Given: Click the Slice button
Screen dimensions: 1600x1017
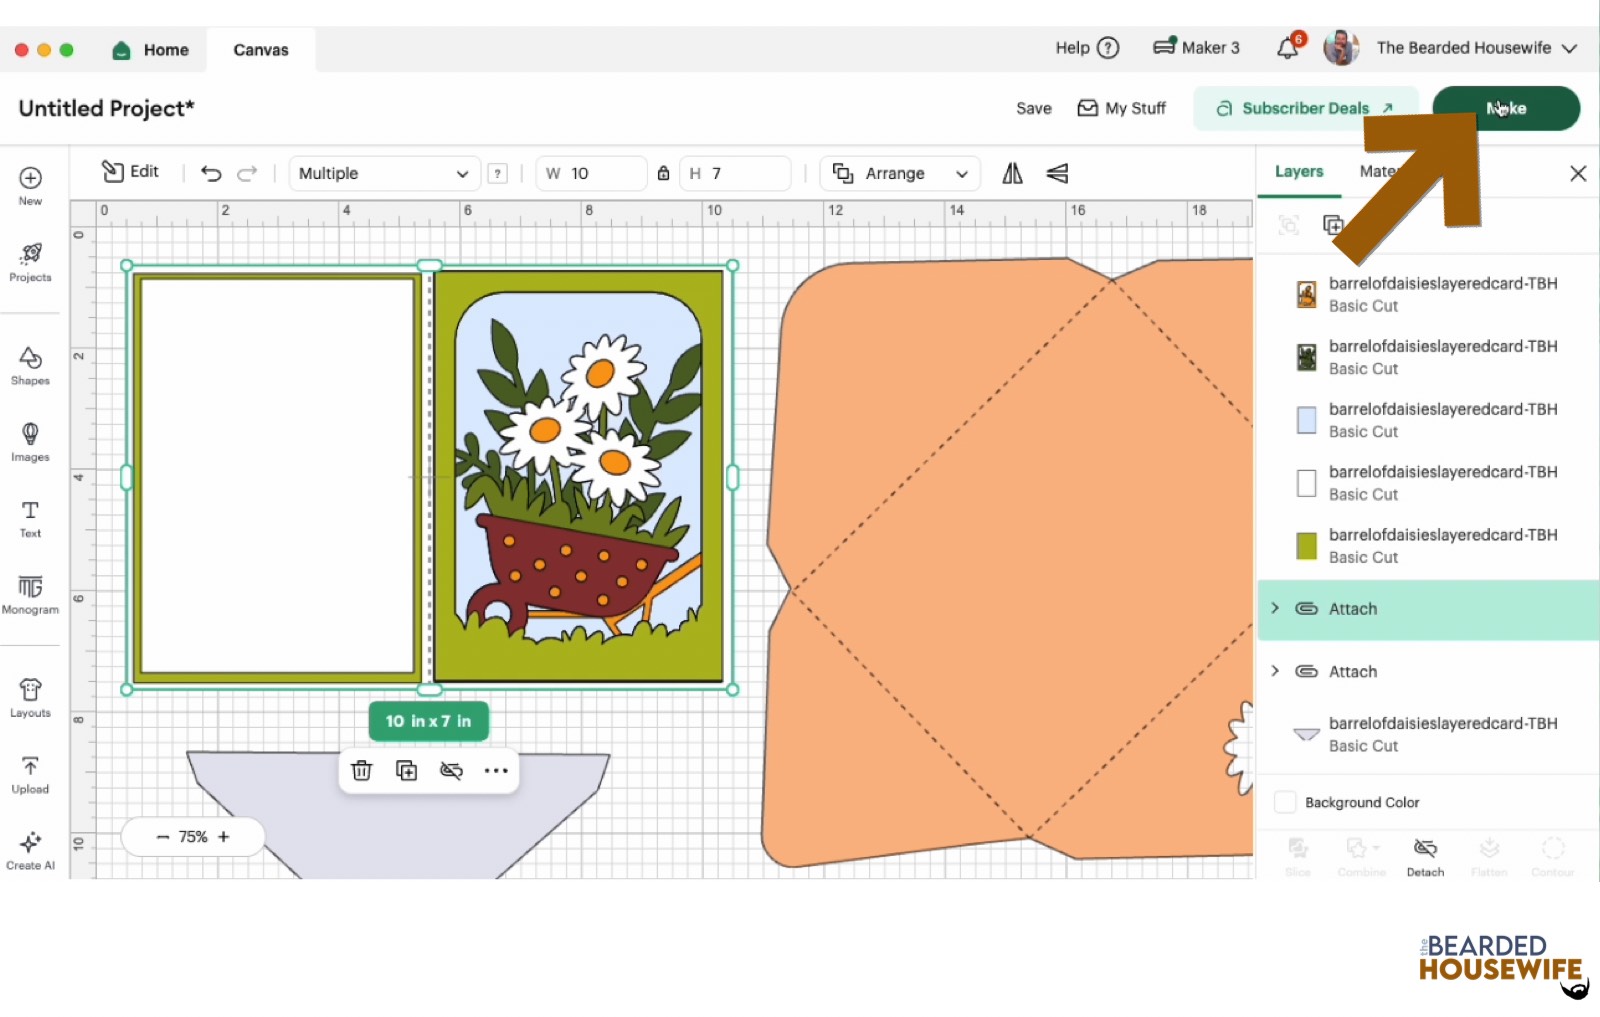Looking at the screenshot, I should point(1298,857).
